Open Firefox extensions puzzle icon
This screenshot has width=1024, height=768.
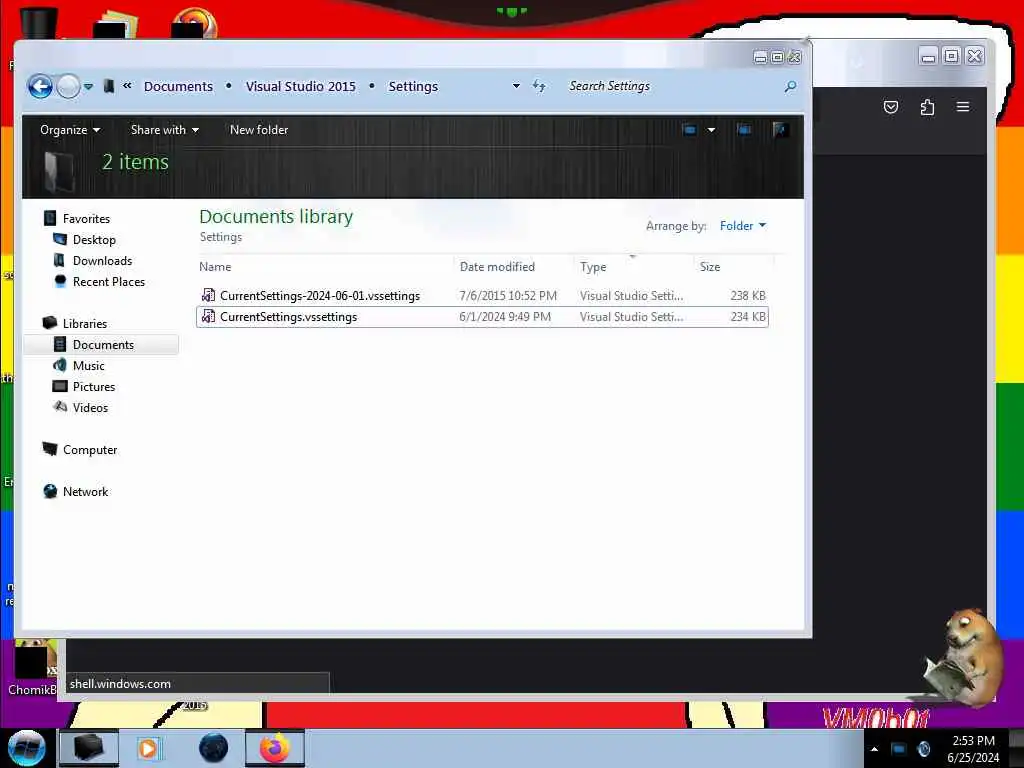[927, 107]
